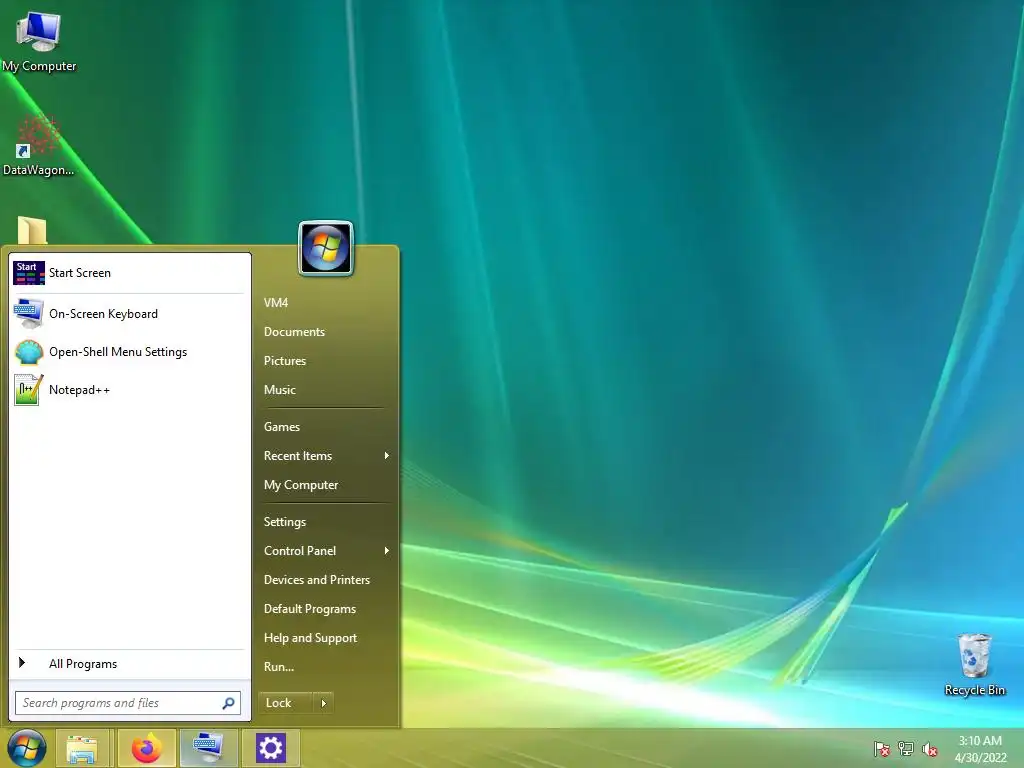
Task: Click the Lock button
Action: coord(286,703)
